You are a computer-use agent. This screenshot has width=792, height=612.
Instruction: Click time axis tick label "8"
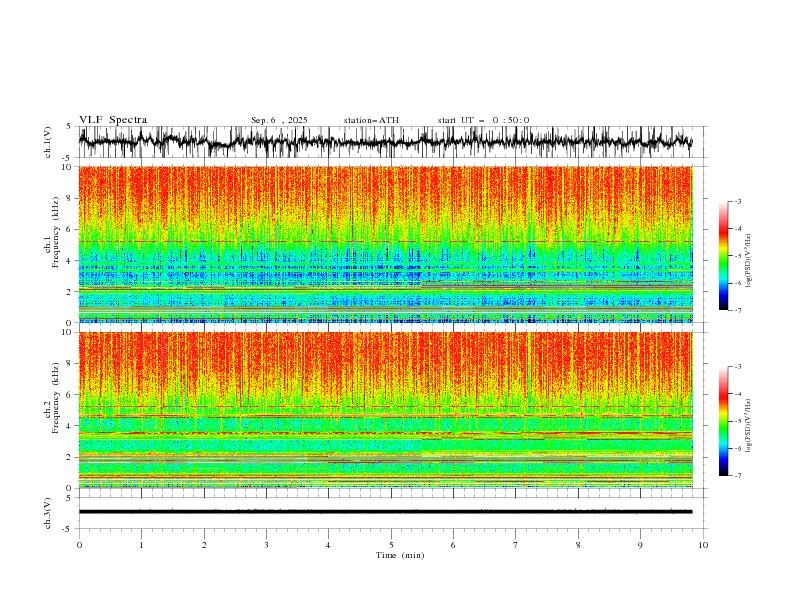(578, 545)
